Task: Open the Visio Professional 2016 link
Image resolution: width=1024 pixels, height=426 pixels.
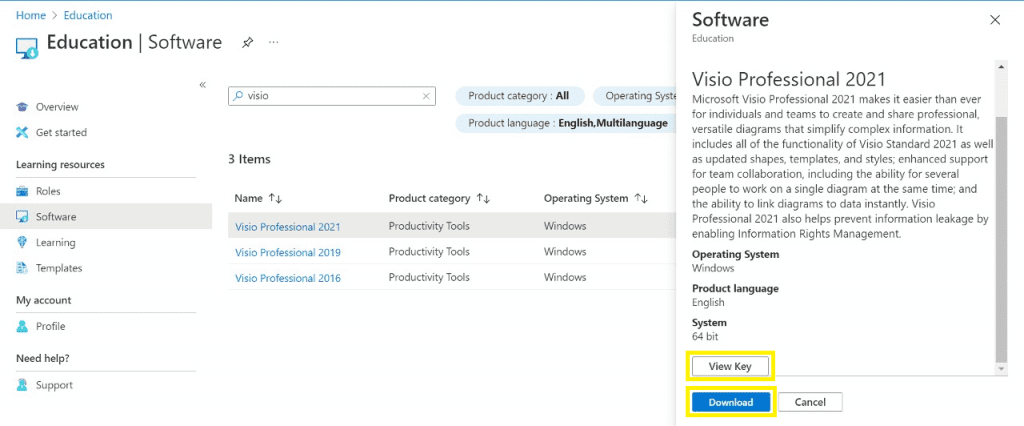Action: point(288,278)
